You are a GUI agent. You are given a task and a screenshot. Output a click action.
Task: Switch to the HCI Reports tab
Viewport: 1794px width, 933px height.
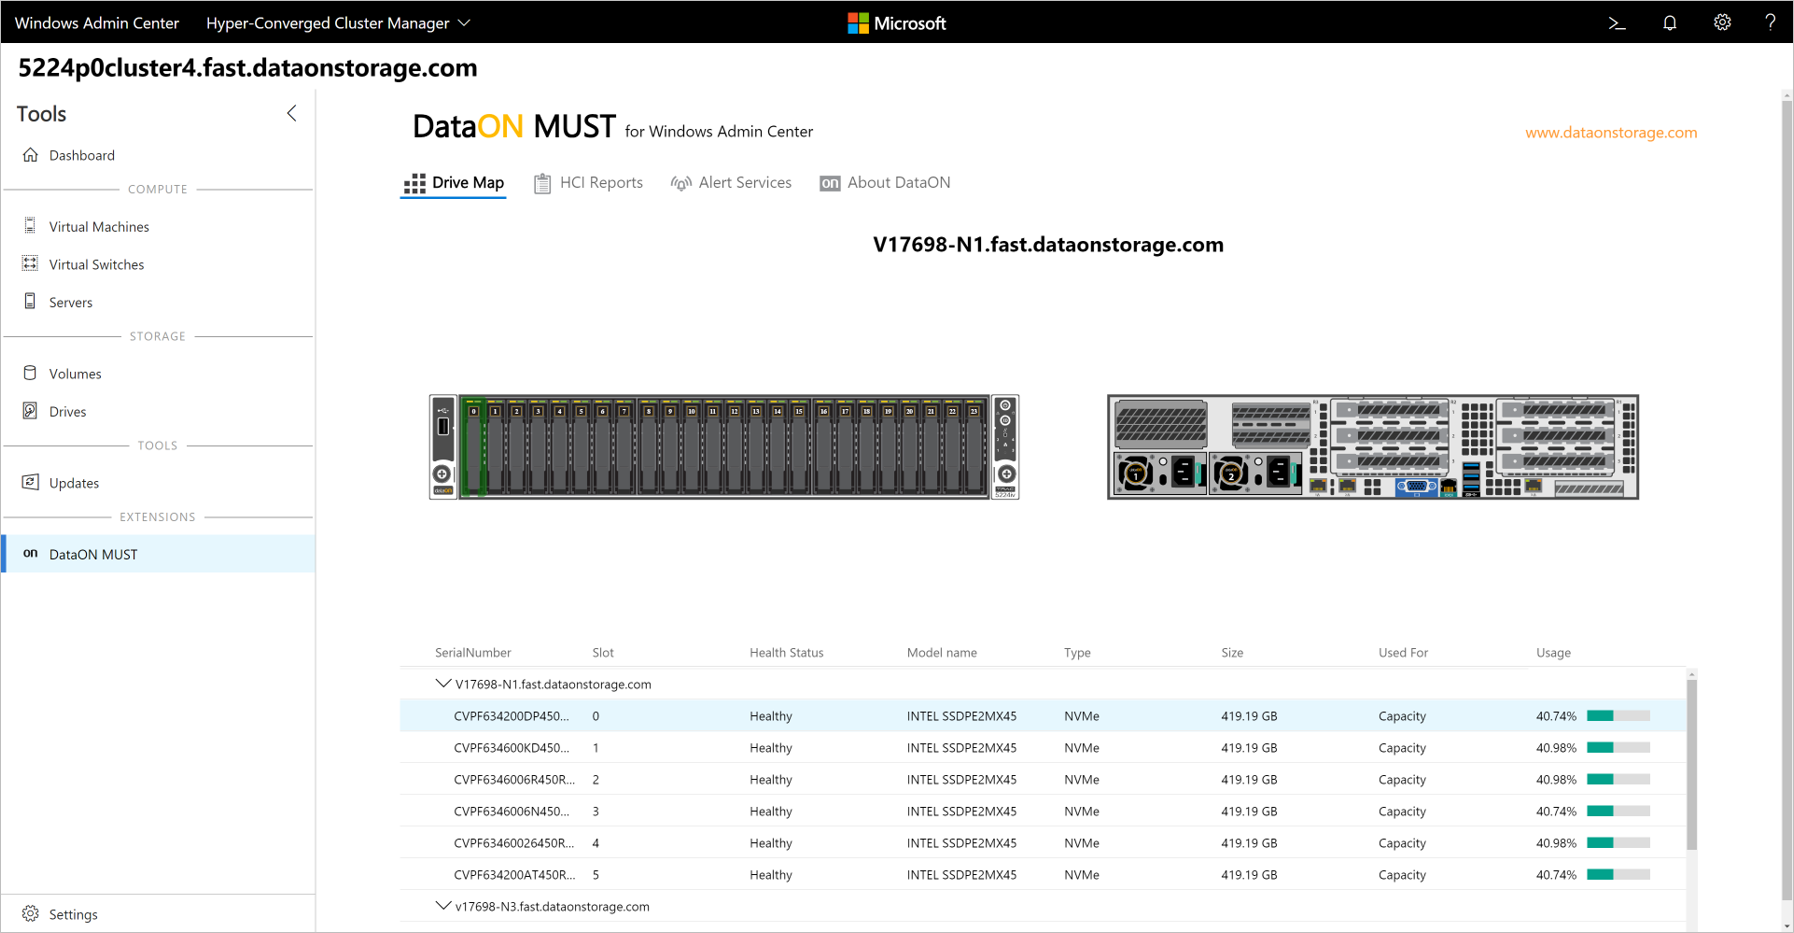pos(588,183)
